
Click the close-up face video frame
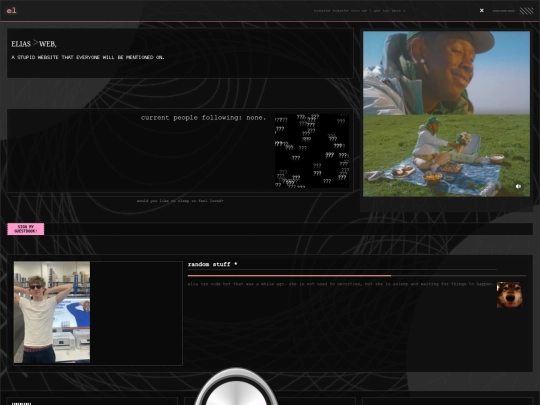(446, 73)
